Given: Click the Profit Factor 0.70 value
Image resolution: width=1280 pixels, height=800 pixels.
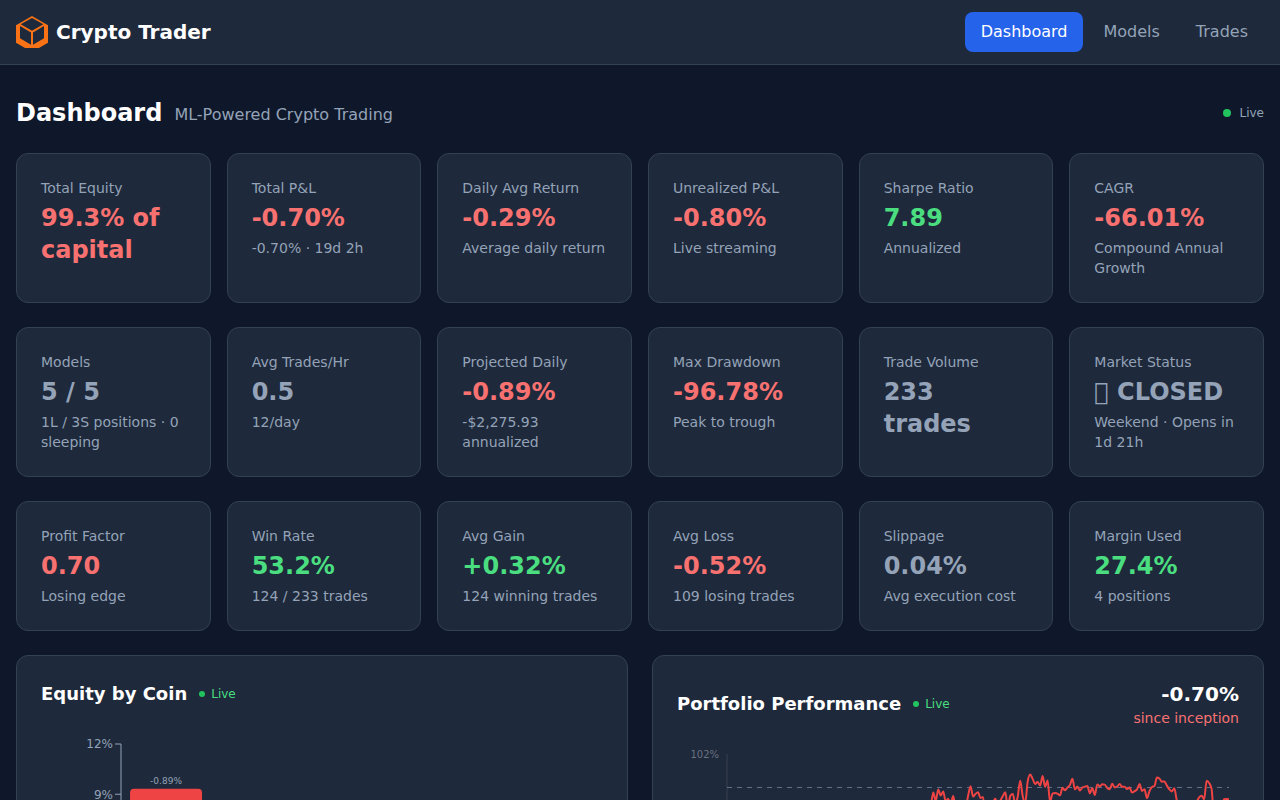Looking at the screenshot, I should point(70,566).
